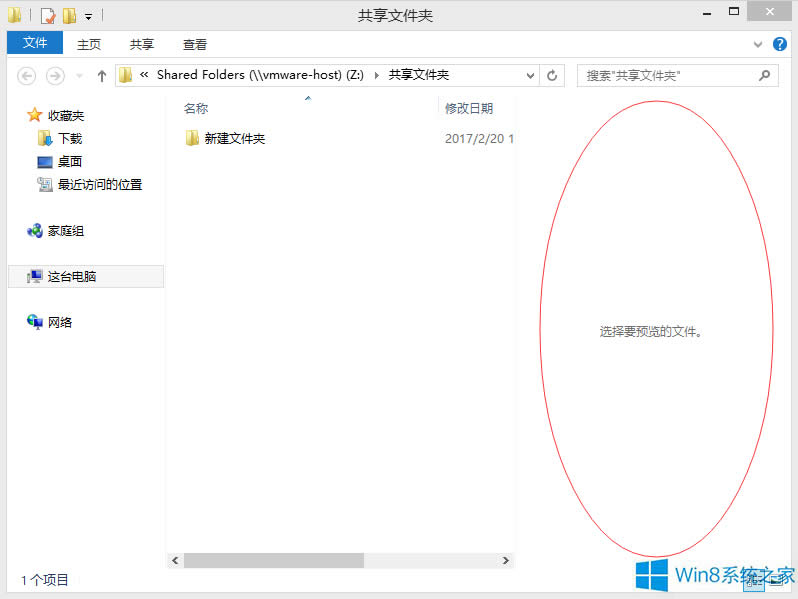This screenshot has width=798, height=599.
Task: Open the address bar history dropdown
Action: [530, 75]
